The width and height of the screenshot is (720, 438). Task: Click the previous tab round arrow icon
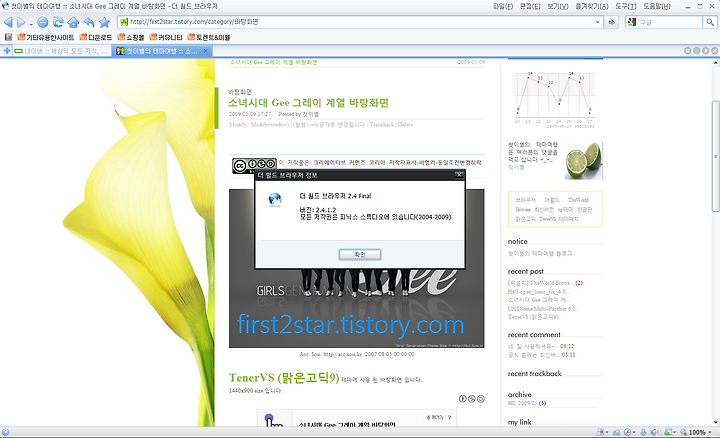[x=697, y=51]
